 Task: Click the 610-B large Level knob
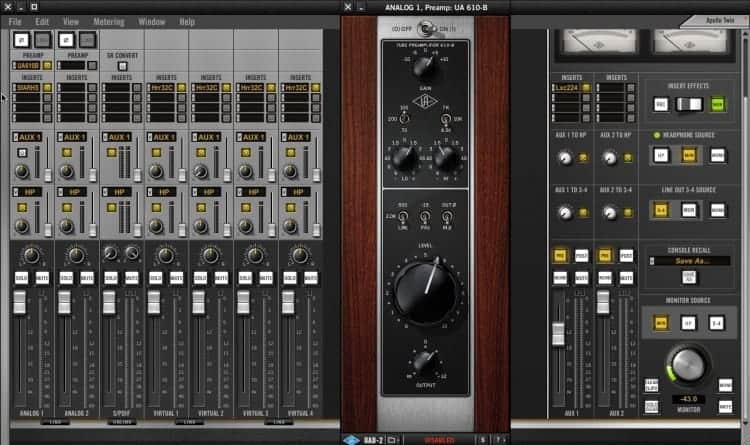click(x=425, y=291)
